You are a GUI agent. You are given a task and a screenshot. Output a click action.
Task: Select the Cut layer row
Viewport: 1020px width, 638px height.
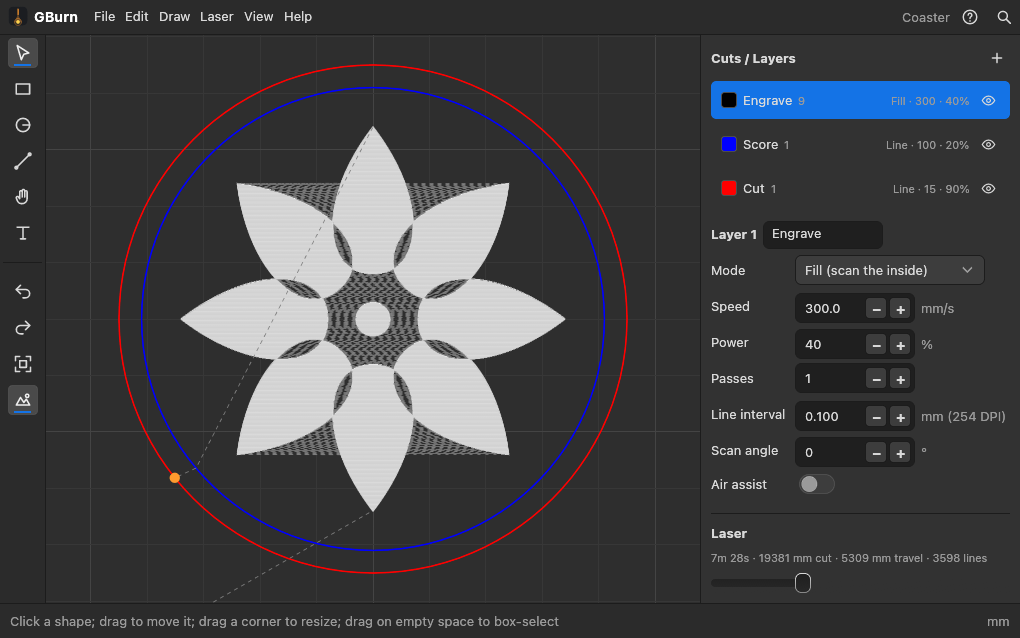860,189
